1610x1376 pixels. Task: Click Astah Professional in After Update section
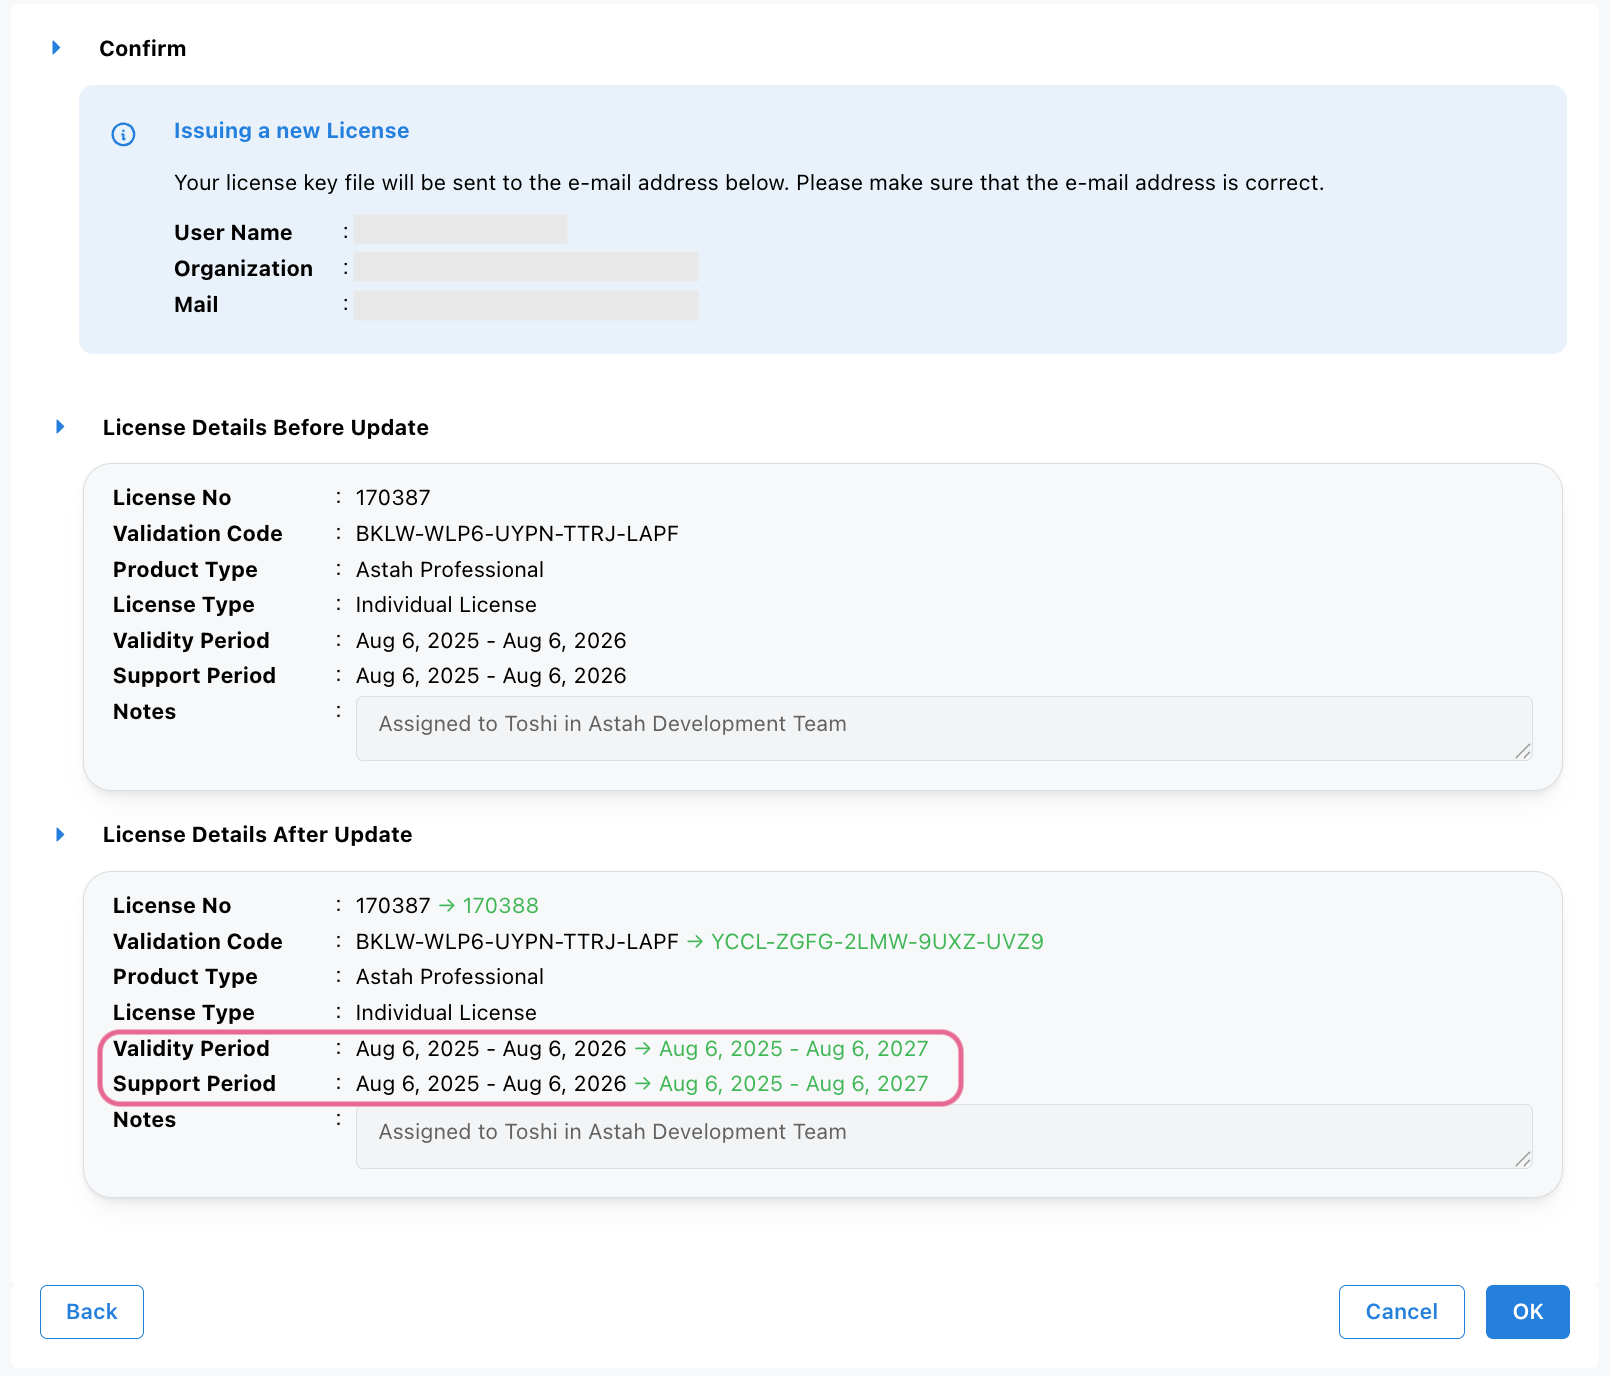pos(450,977)
